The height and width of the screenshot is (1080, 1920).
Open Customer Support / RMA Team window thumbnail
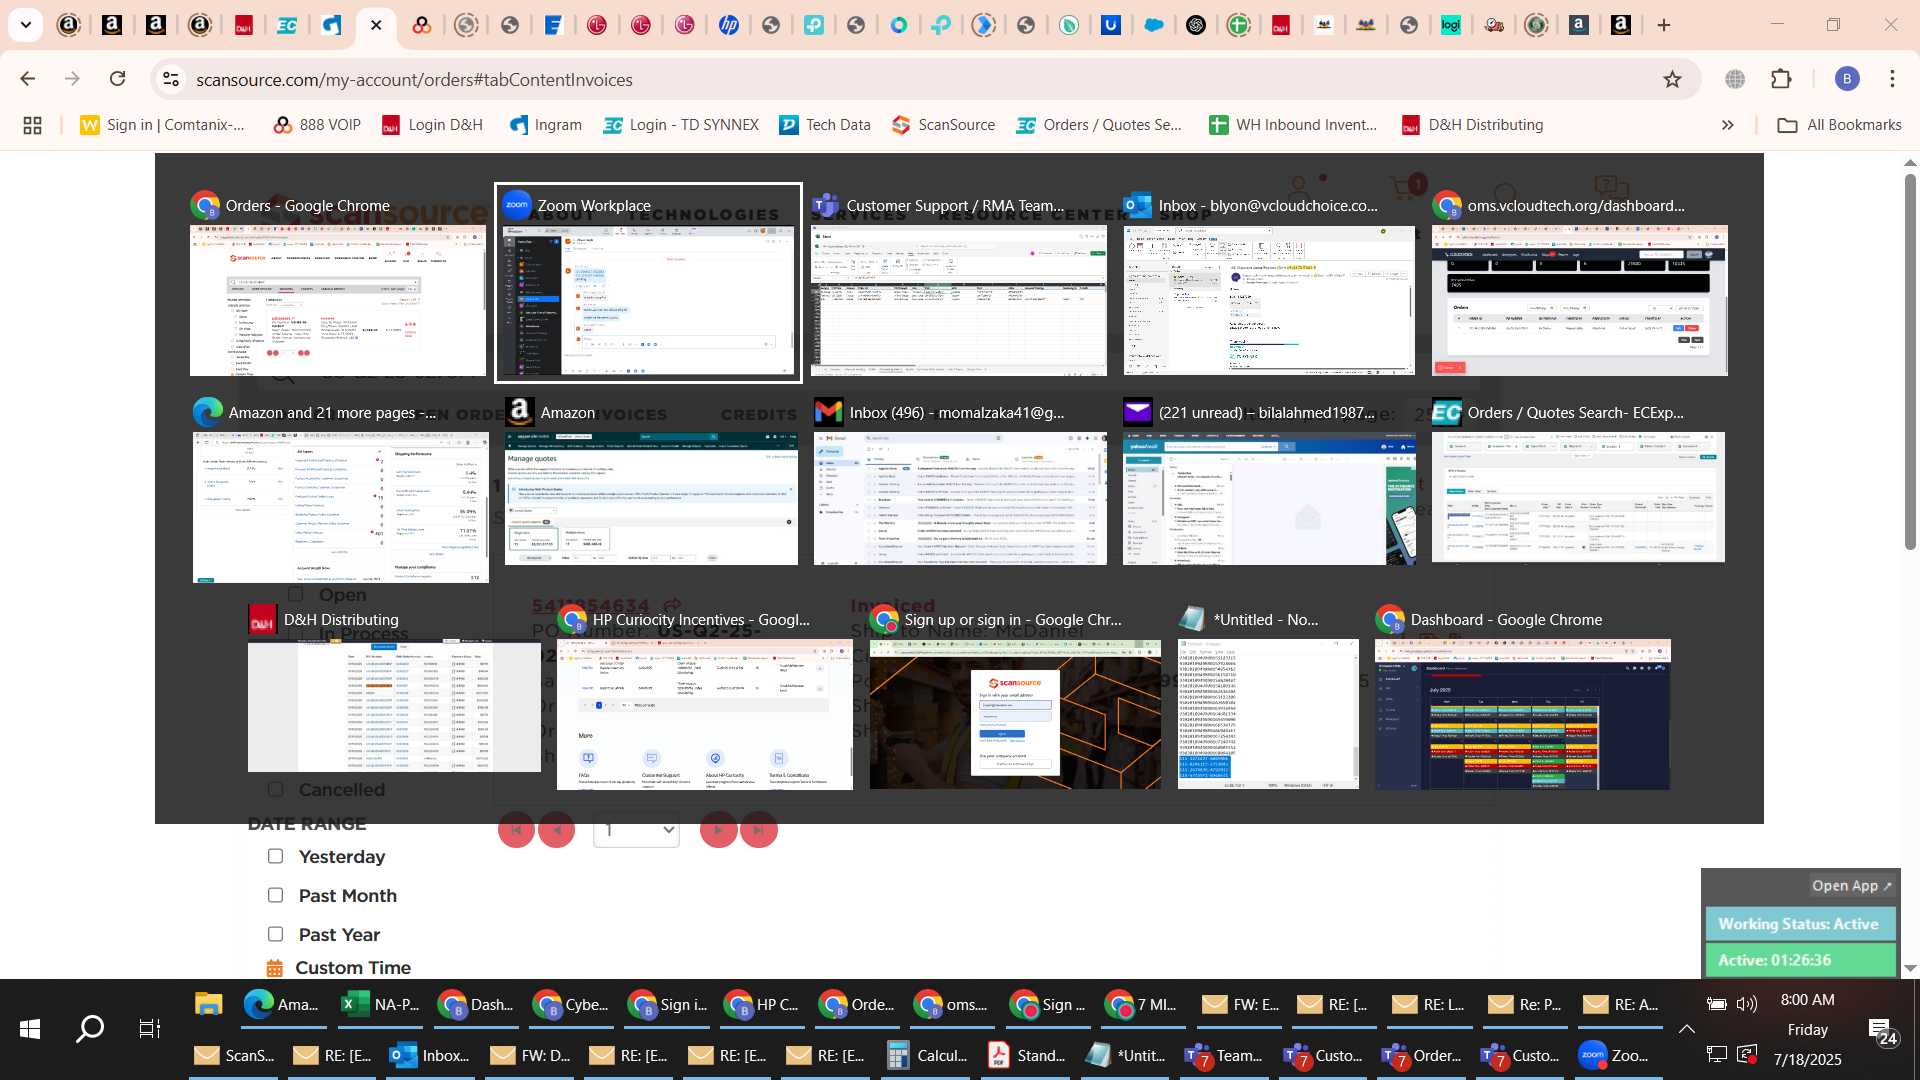click(x=958, y=283)
